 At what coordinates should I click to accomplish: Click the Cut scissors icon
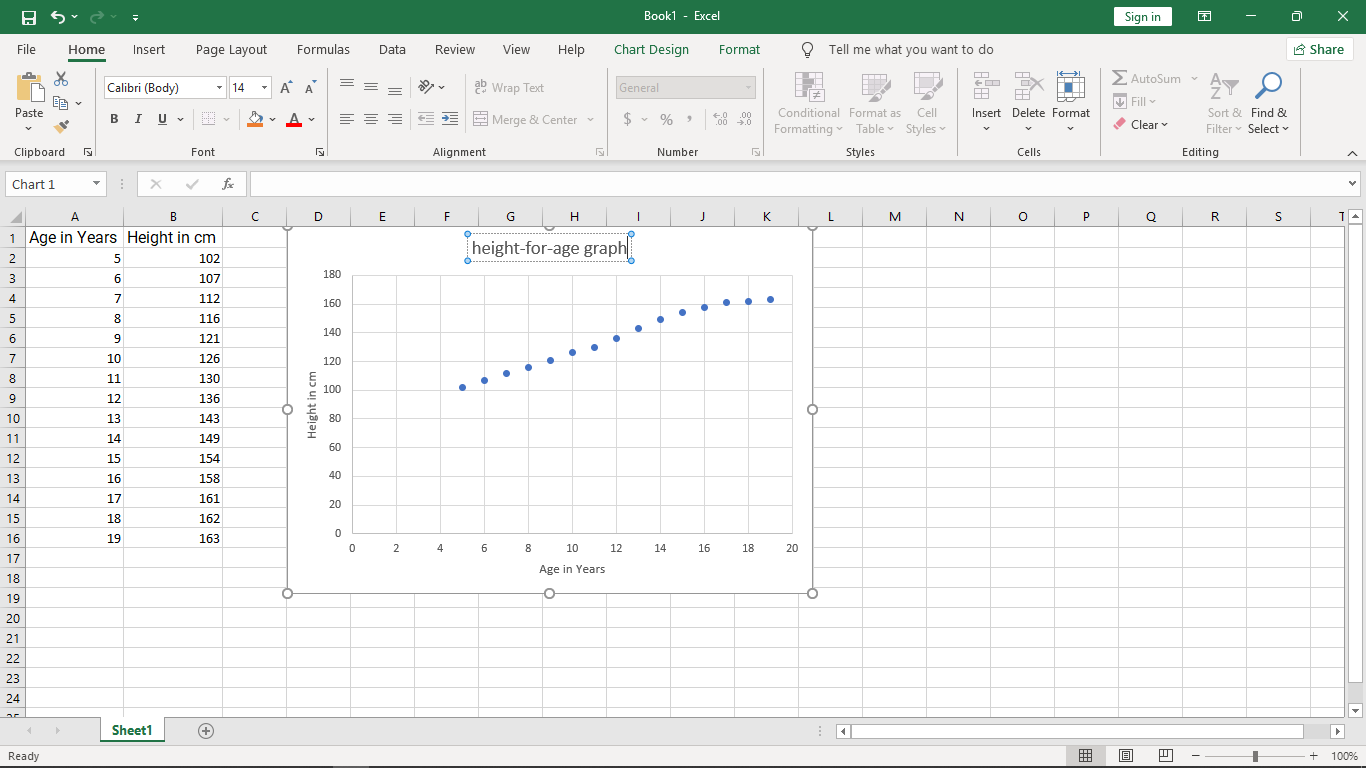click(x=61, y=79)
